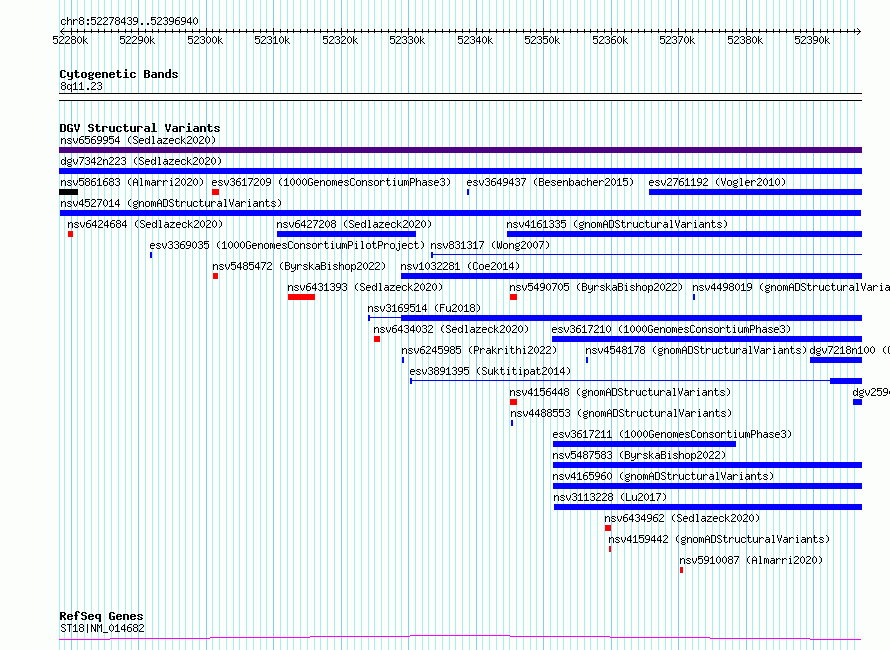Screen dimensions: 890x650
Task: Open the dgv7342n223 (Sedlazeck2020) label
Action: click(141, 161)
